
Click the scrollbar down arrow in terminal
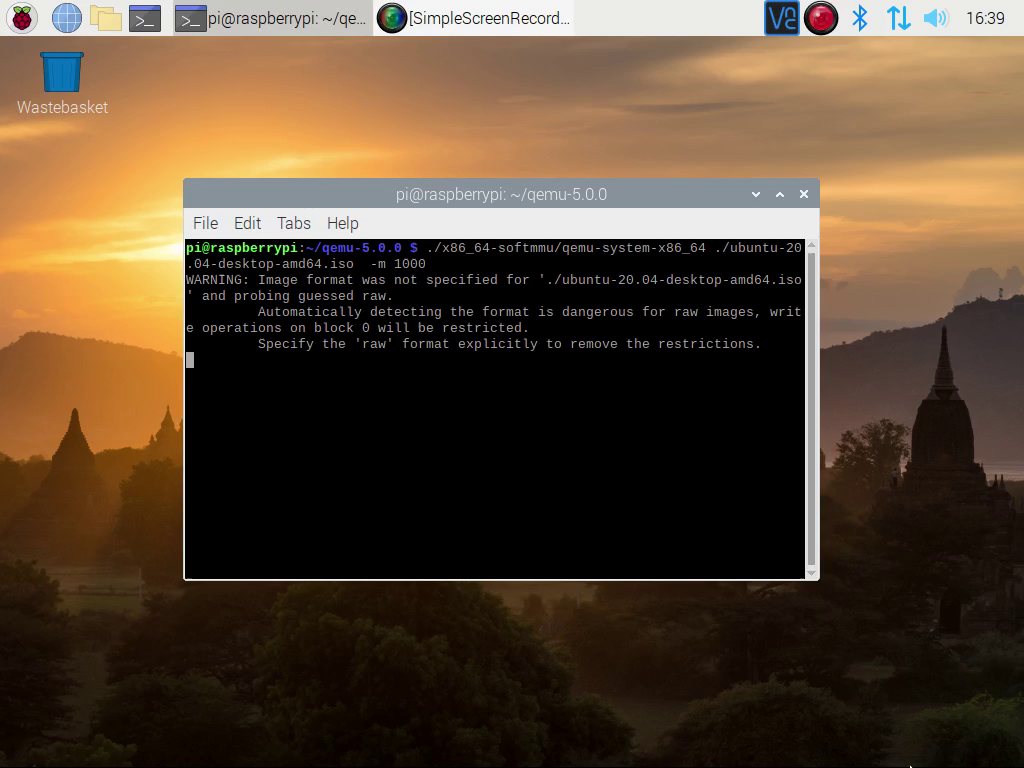point(812,573)
